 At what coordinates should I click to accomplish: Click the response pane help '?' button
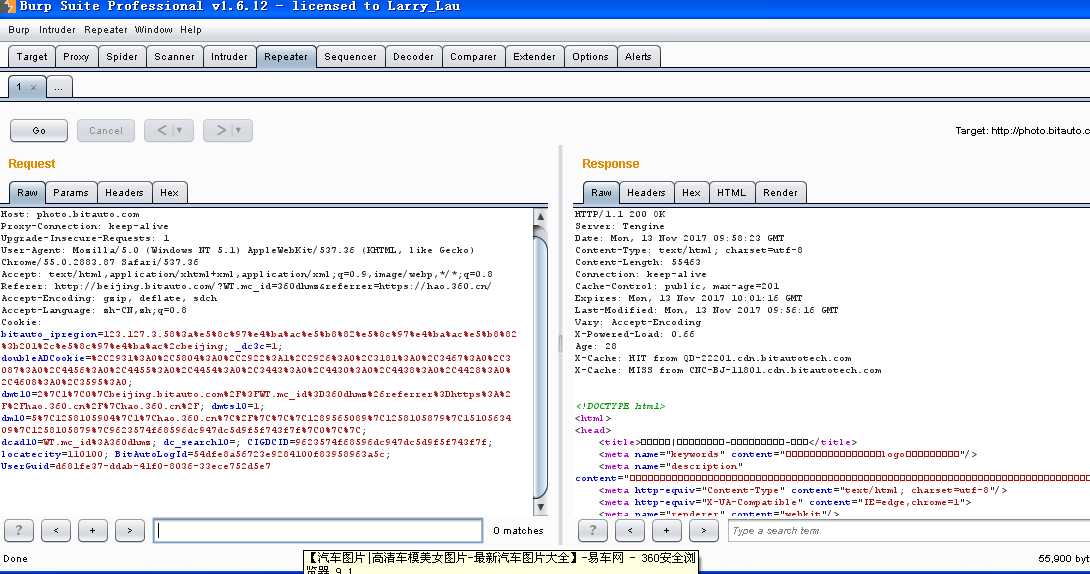[x=592, y=530]
